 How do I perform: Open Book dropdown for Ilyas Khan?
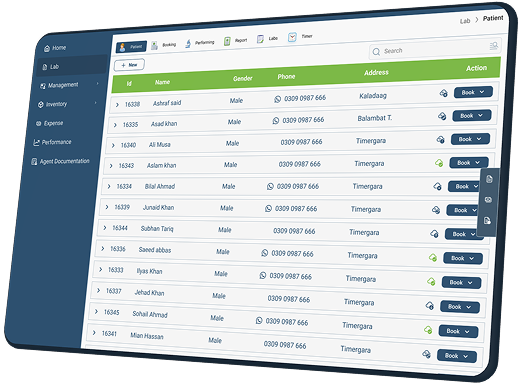point(461,283)
